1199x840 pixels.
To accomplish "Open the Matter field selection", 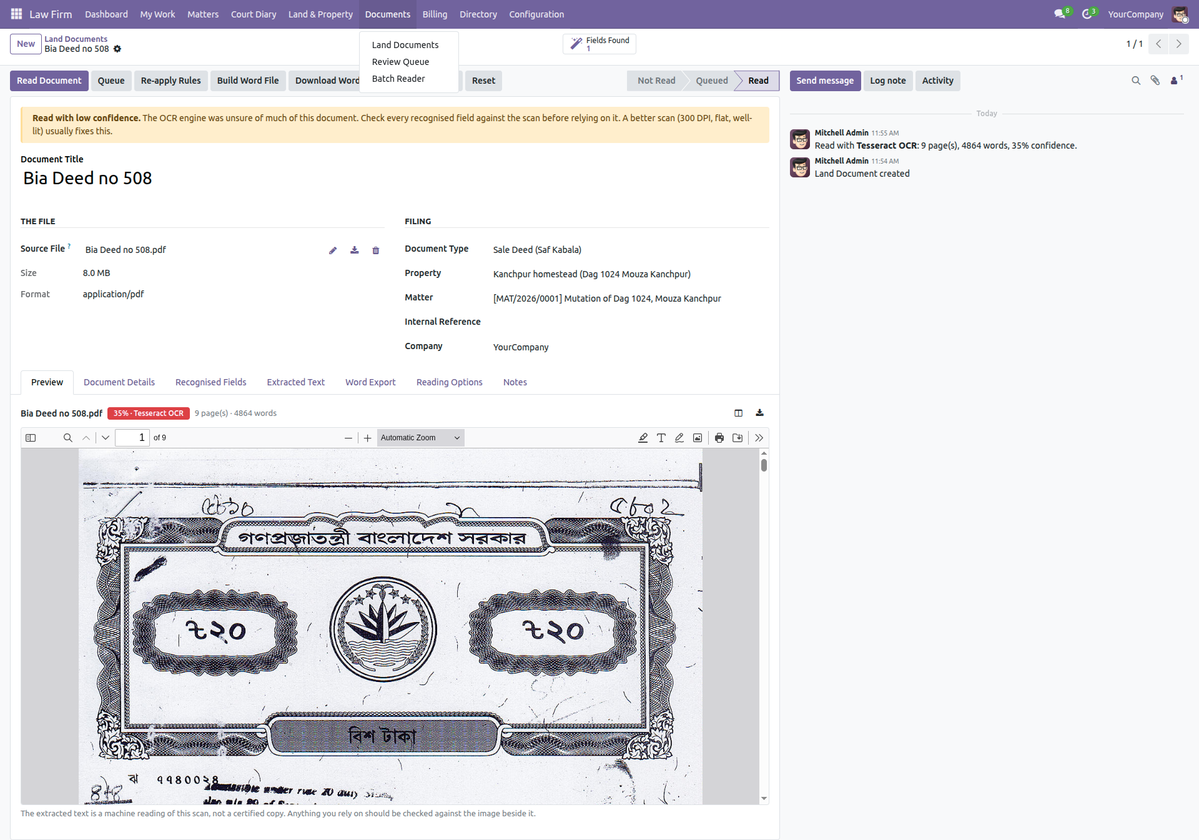I will 630,299.
